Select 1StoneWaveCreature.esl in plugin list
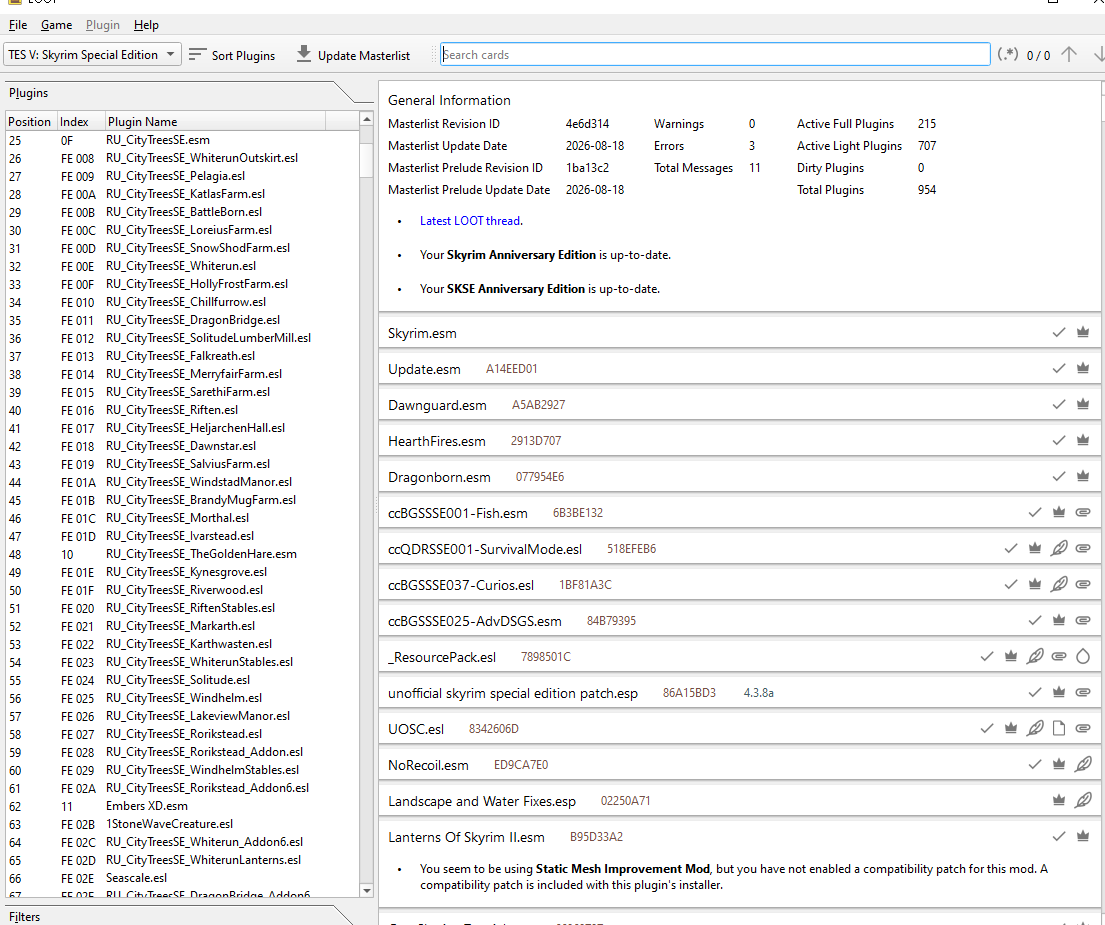This screenshot has height=925, width=1105. pos(169,824)
